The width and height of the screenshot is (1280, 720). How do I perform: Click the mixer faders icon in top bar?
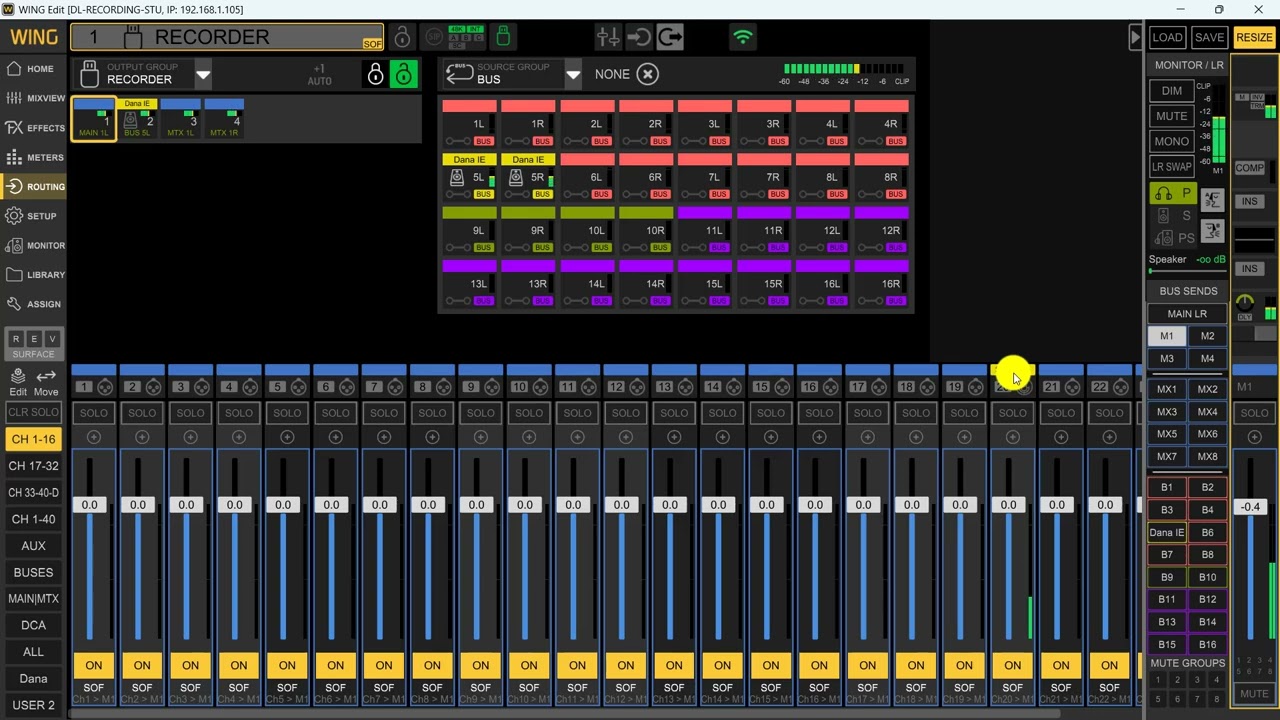(x=607, y=37)
